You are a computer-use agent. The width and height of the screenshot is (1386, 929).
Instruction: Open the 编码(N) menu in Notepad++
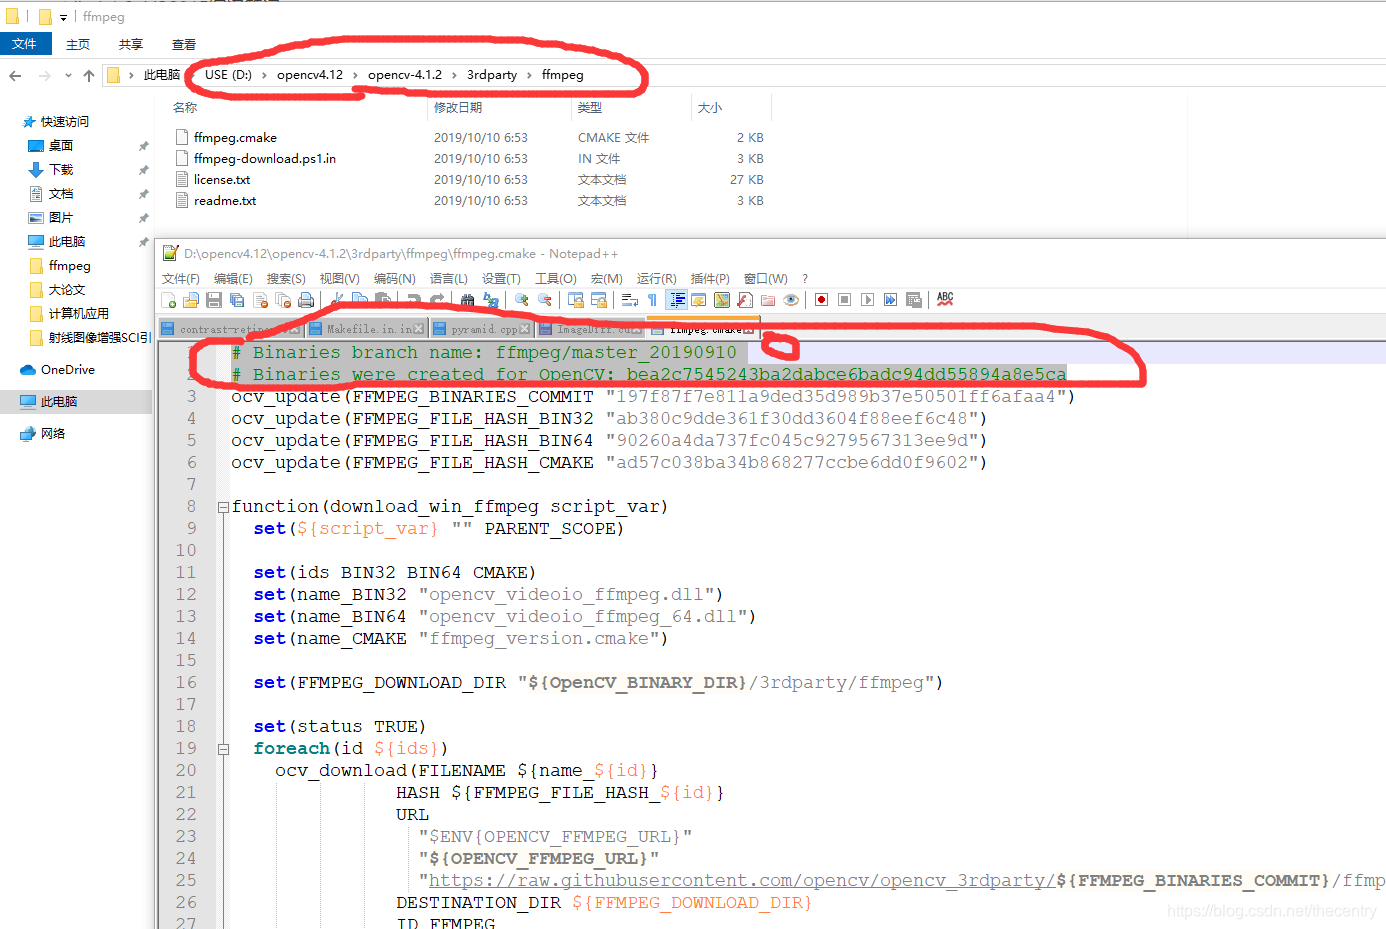[394, 279]
